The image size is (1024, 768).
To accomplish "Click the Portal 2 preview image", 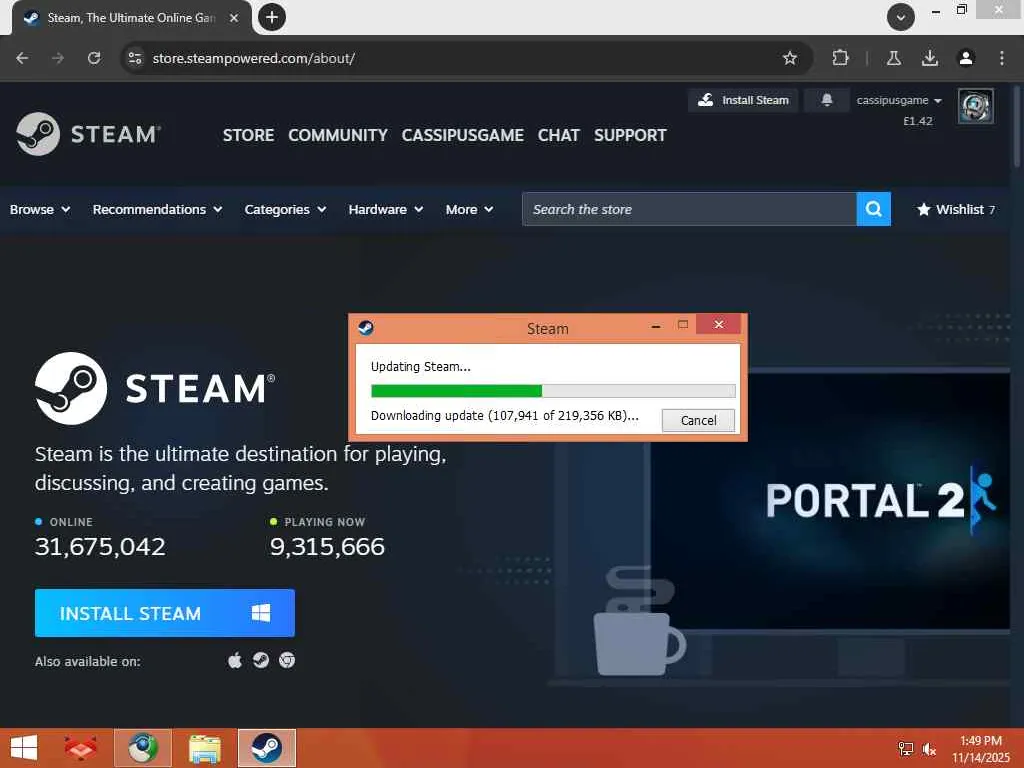I will point(829,500).
